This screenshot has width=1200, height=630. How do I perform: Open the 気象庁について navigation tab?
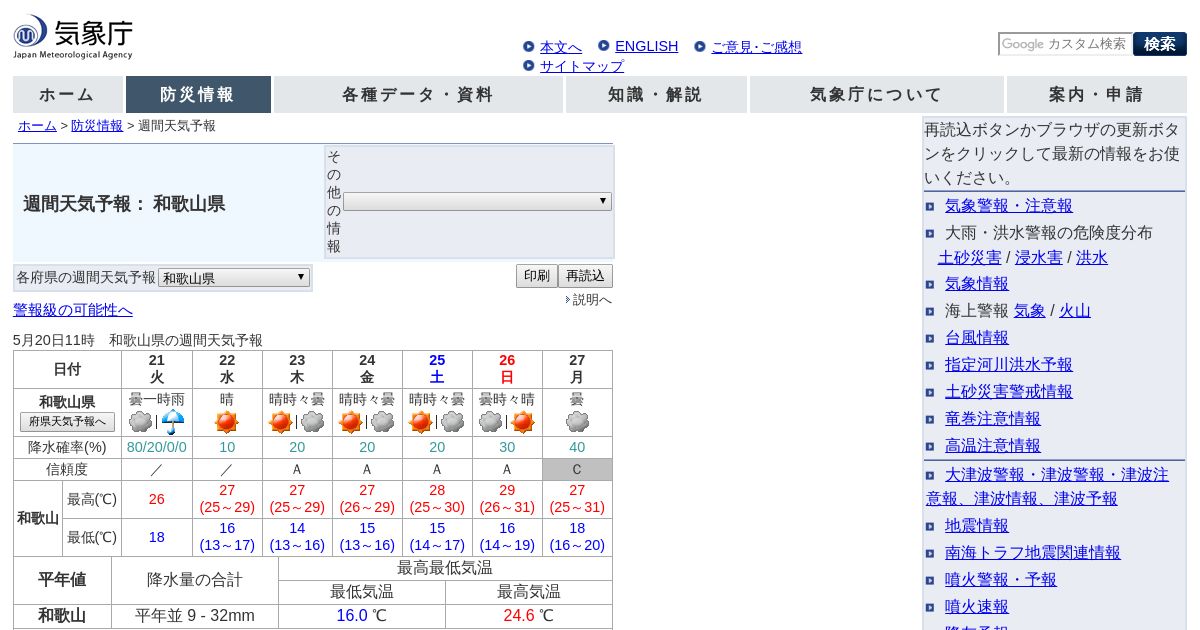876,95
